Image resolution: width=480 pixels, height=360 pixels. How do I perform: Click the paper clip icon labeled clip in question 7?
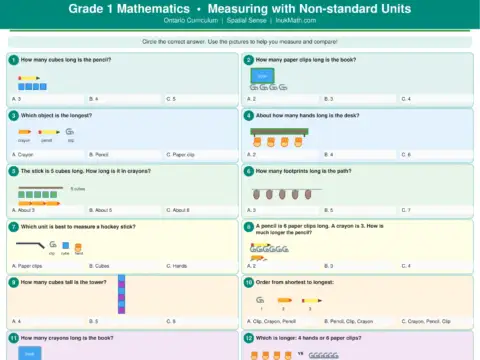pyautogui.click(x=53, y=245)
